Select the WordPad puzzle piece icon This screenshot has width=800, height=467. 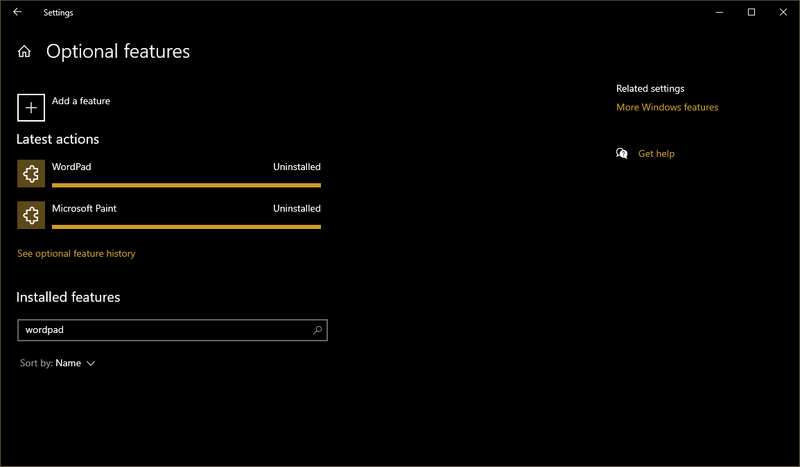click(x=31, y=174)
